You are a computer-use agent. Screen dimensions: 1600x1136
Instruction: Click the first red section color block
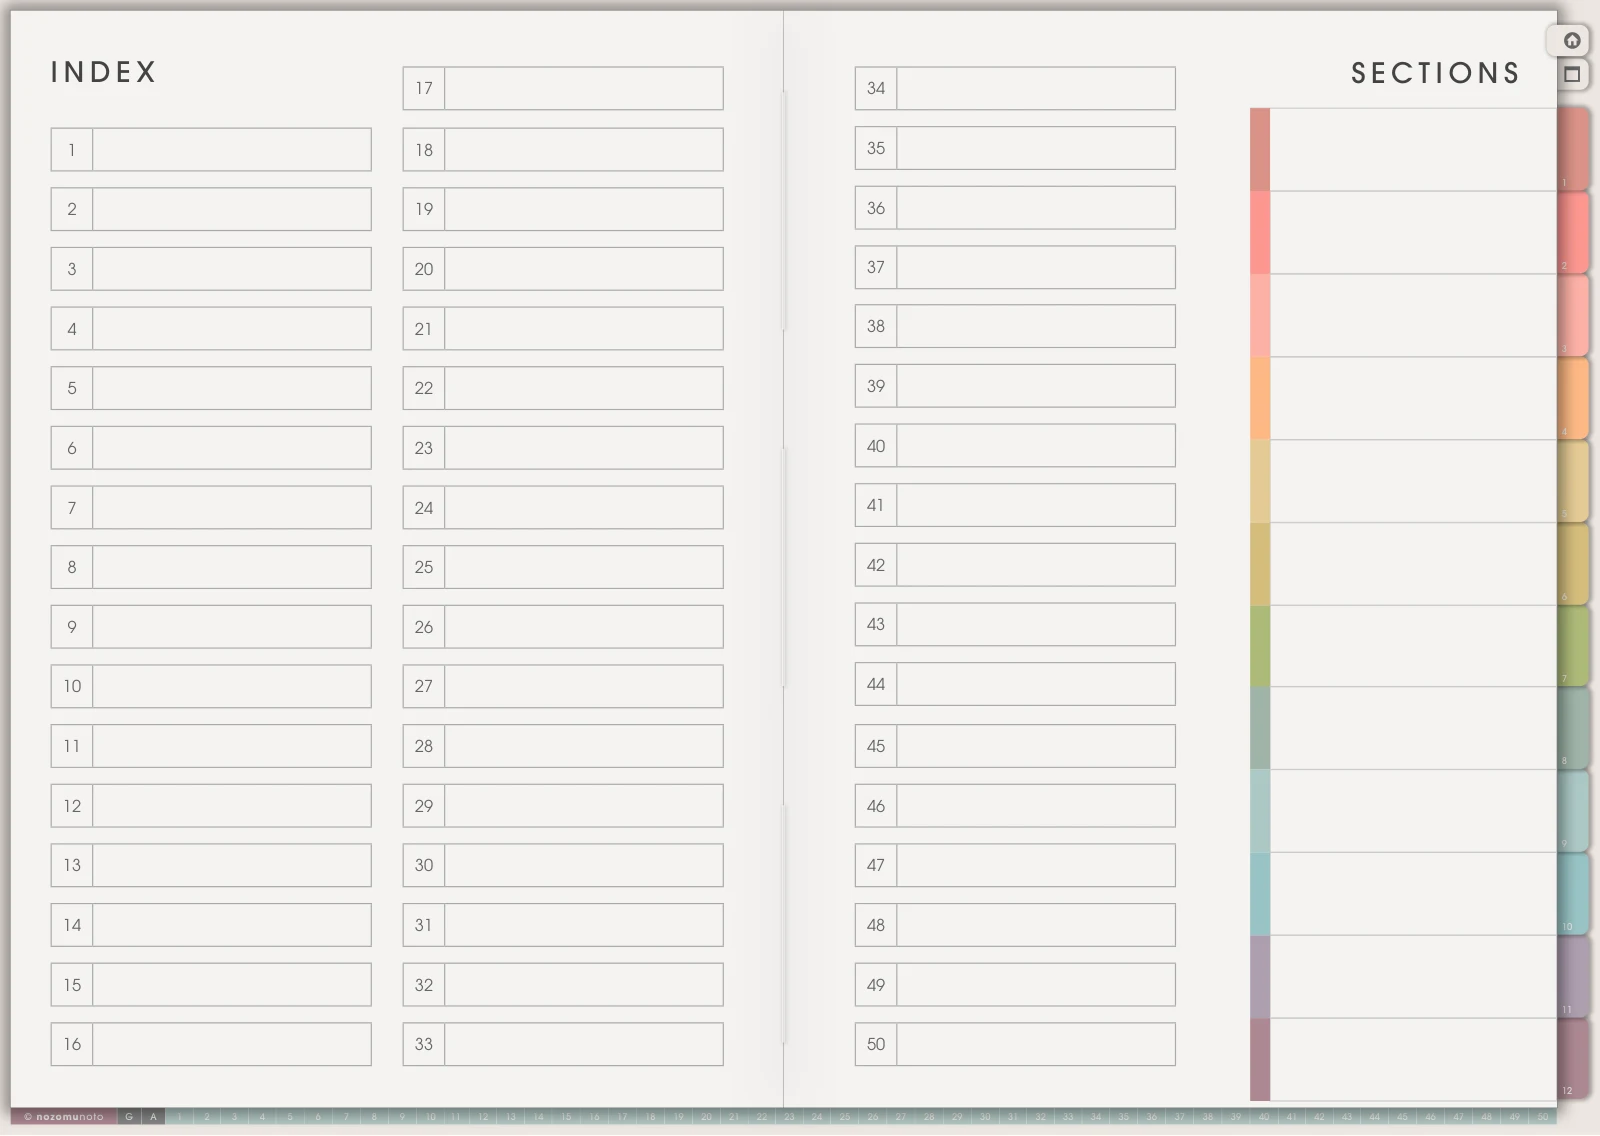click(x=1260, y=150)
